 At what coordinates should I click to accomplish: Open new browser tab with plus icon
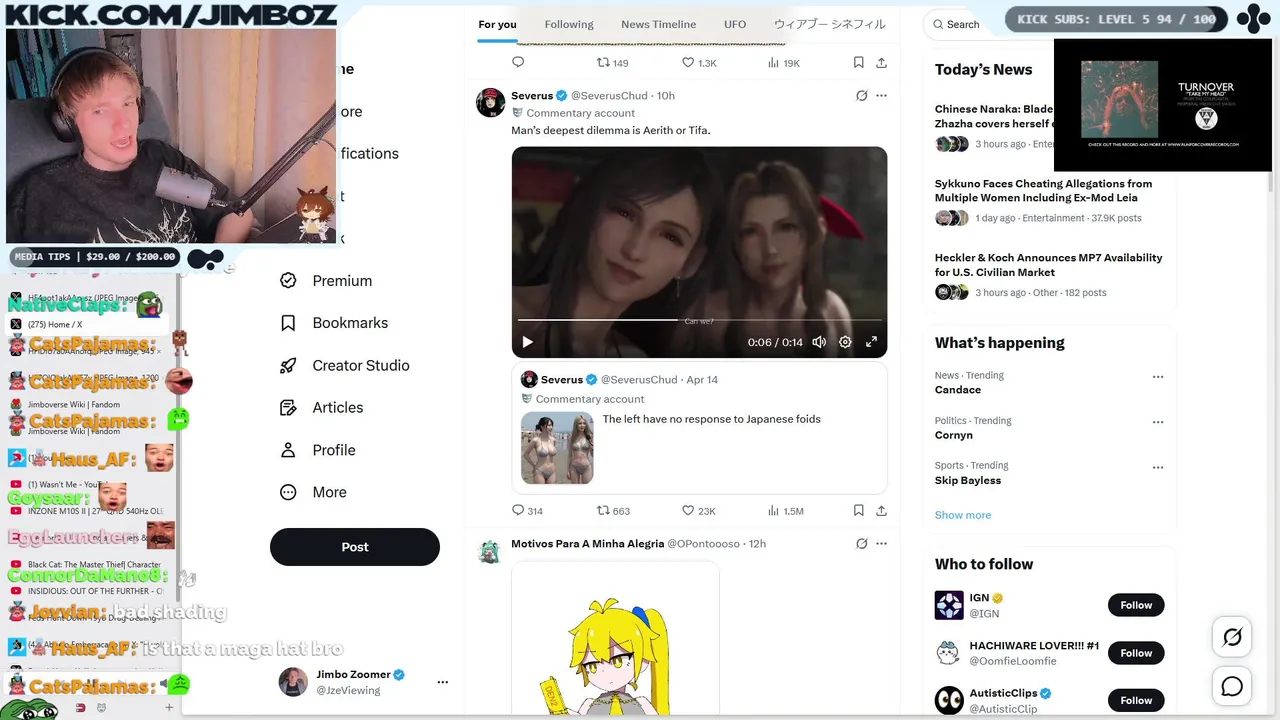coord(169,708)
